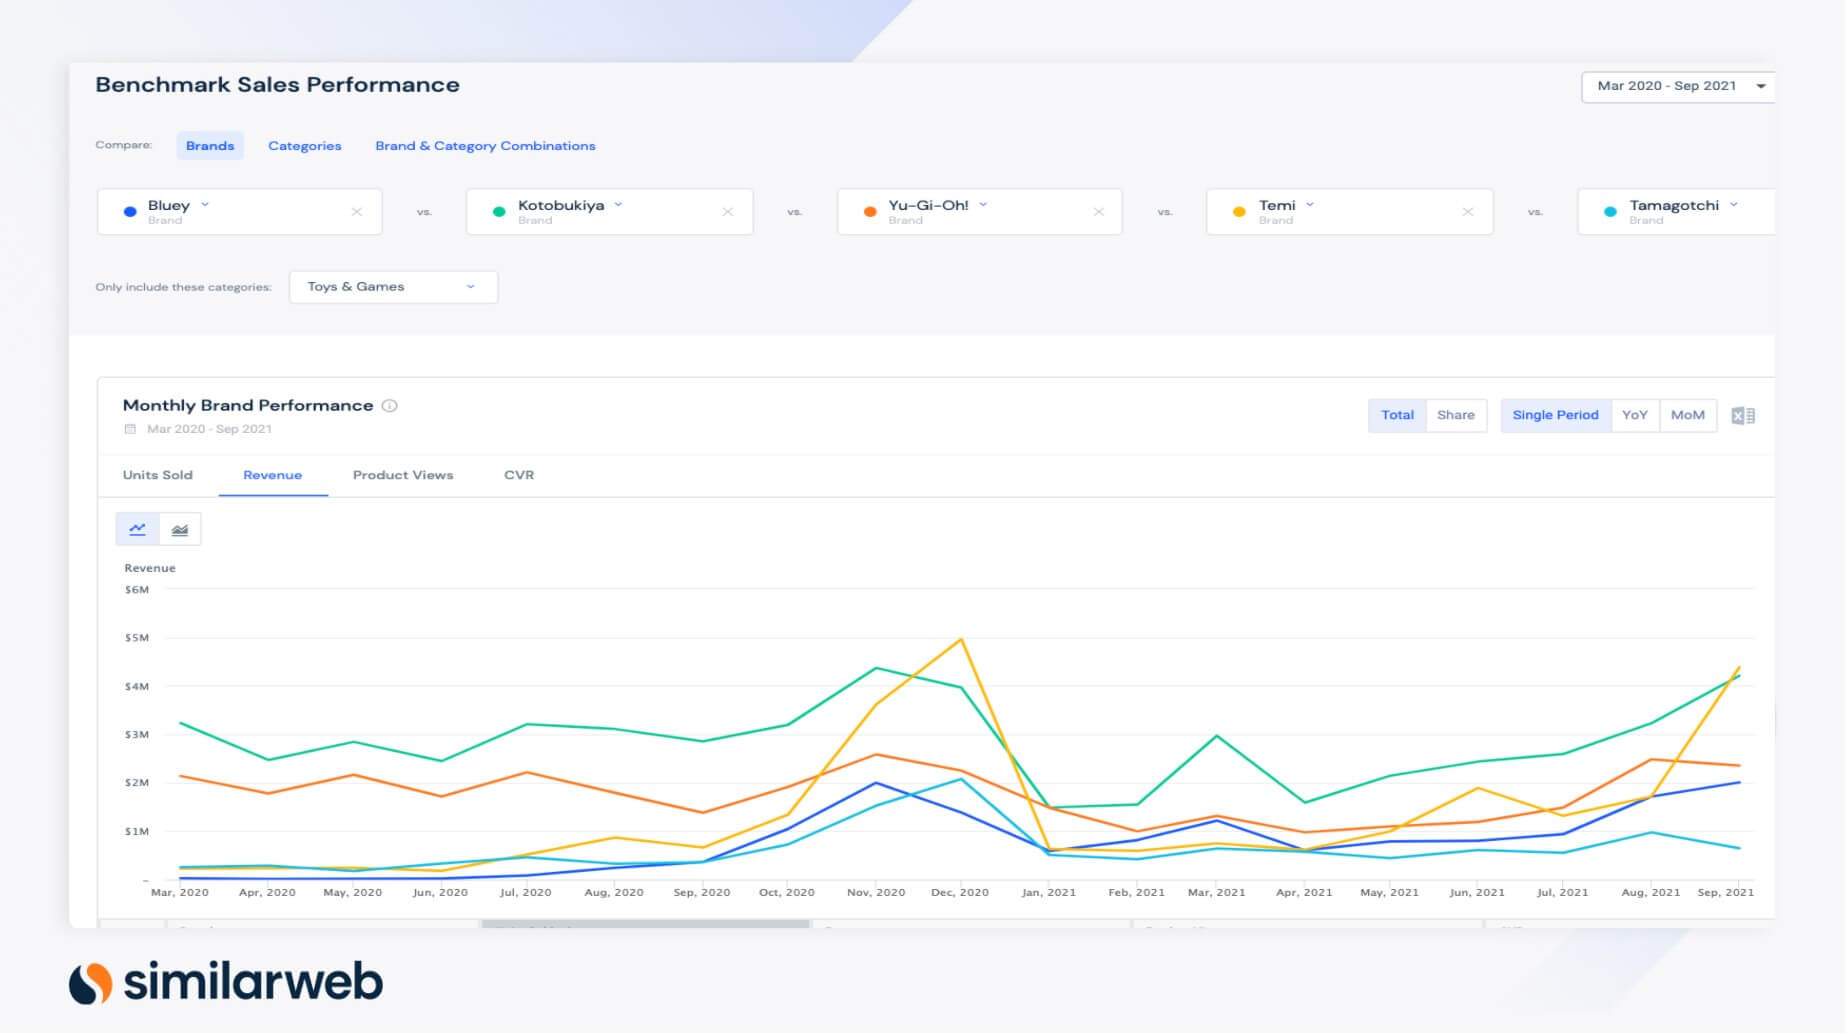
Task: Remove the Bluey brand with X
Action: coord(357,212)
